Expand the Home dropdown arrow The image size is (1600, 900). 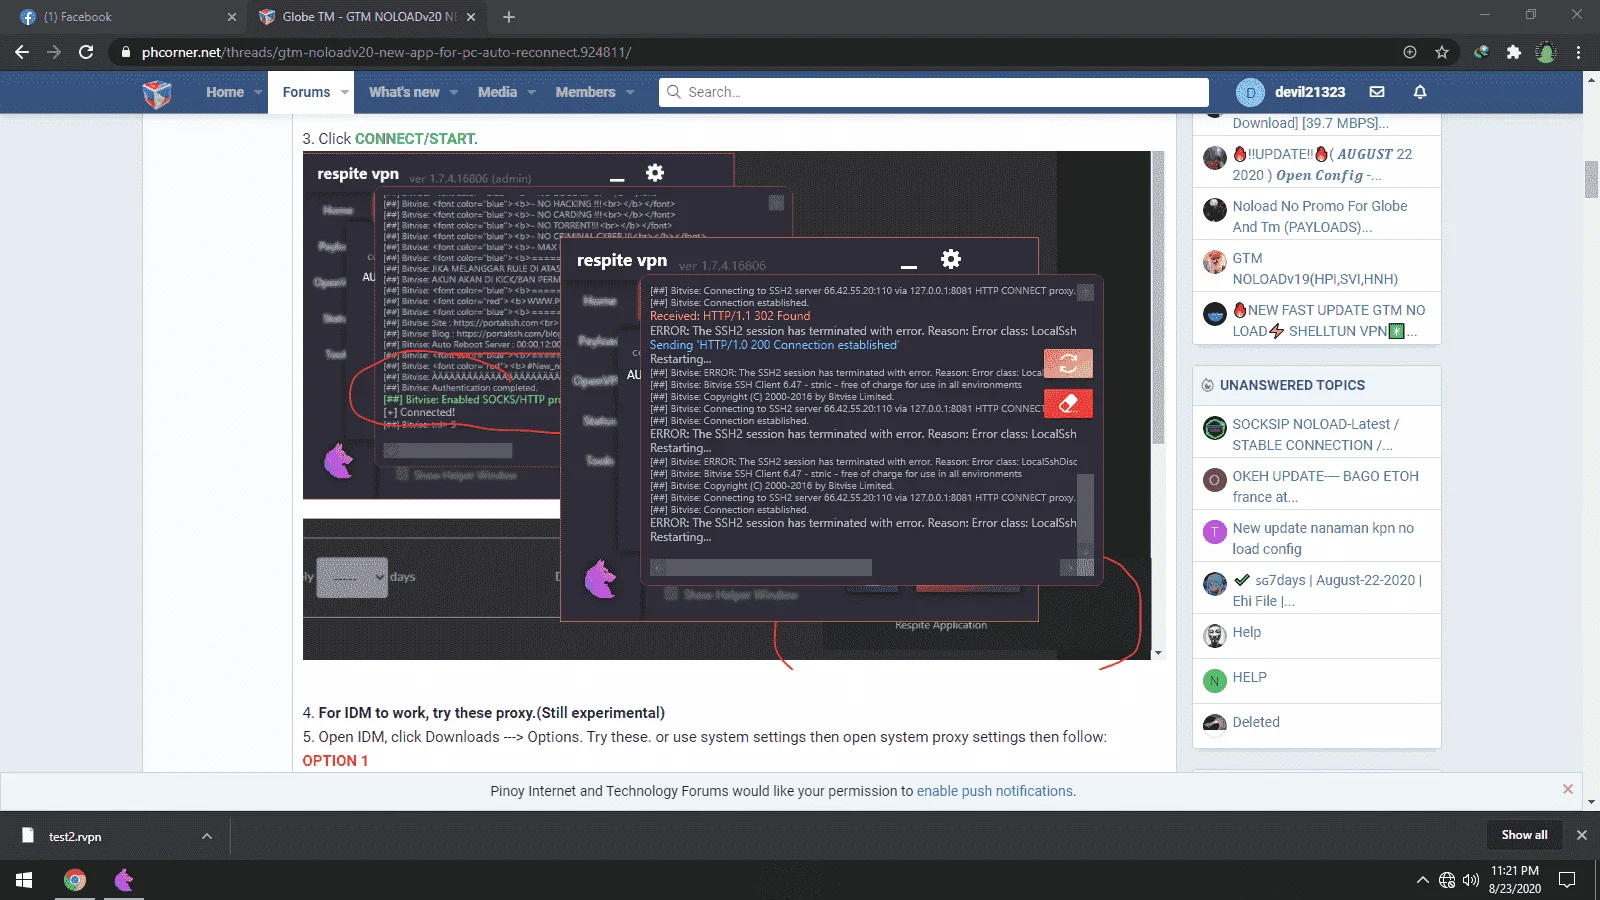[258, 92]
